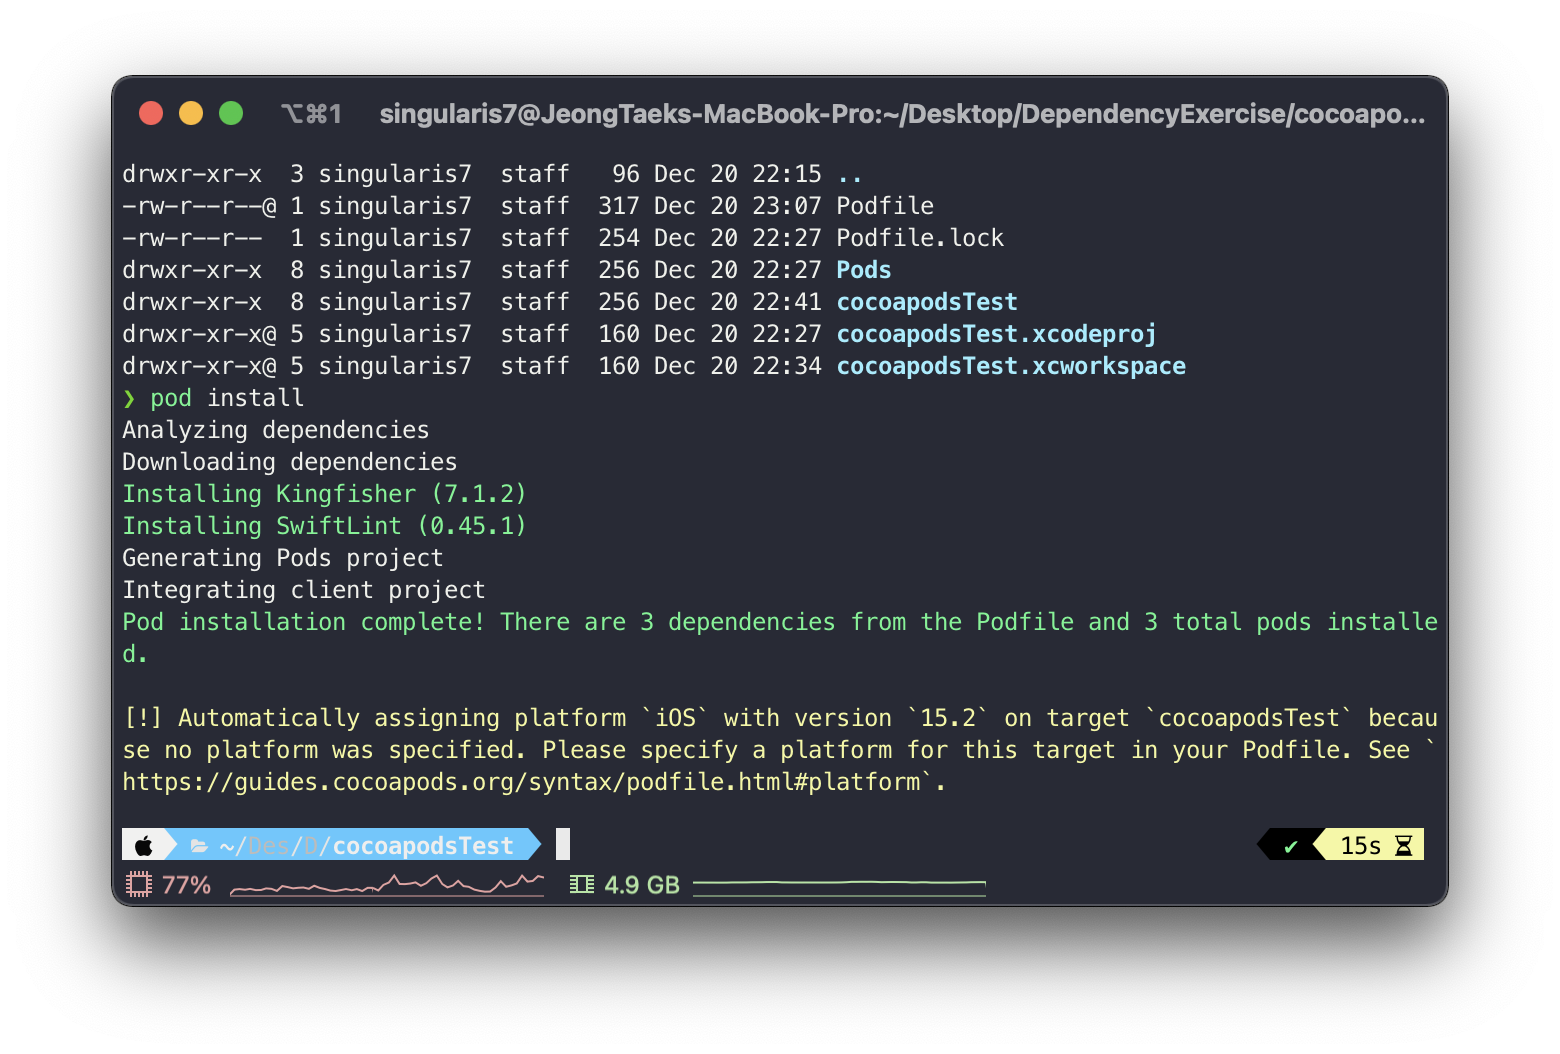The height and width of the screenshot is (1054, 1560).
Task: Click the 4.9 GB memory value
Action: 642,885
